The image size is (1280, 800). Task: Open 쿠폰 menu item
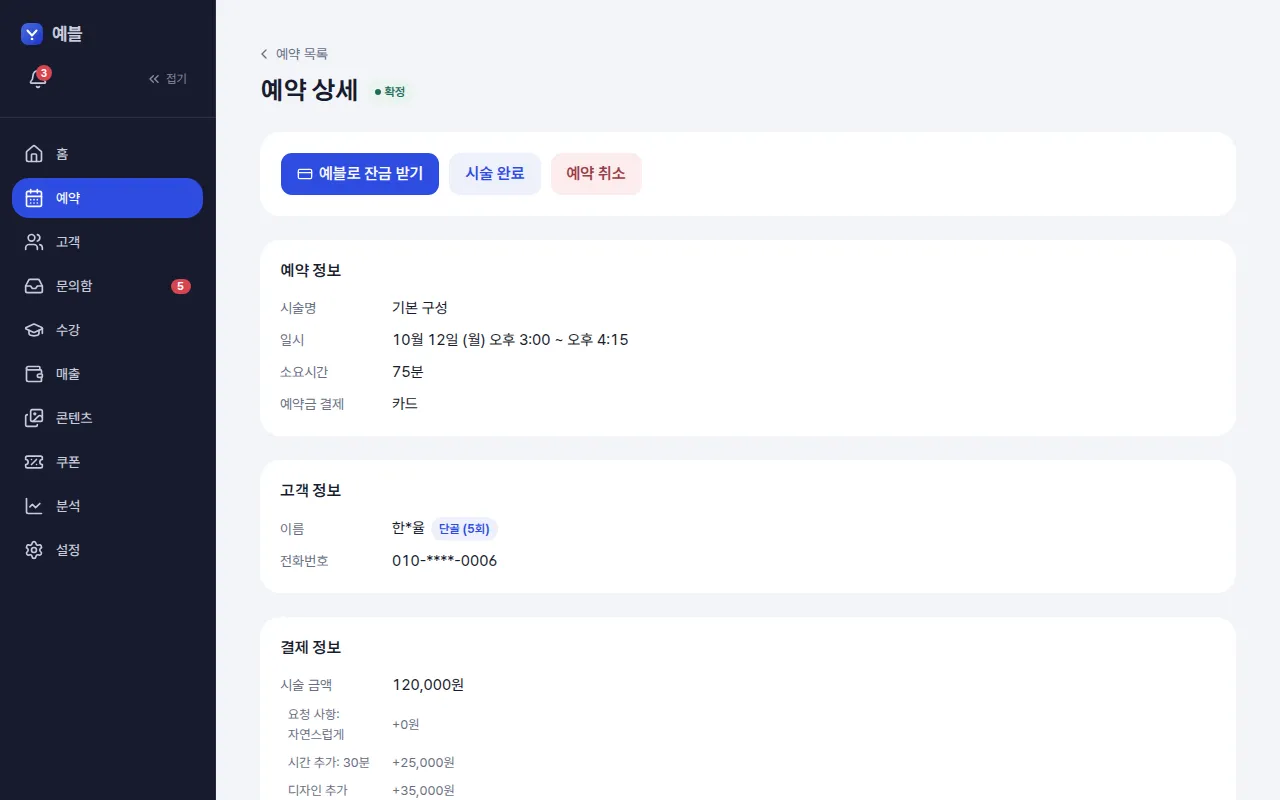tap(107, 462)
